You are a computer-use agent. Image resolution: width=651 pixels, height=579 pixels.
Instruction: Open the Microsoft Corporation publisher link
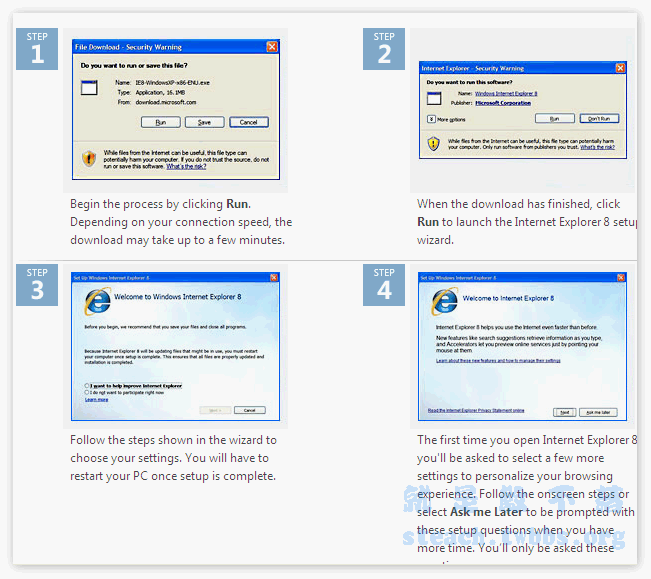pyautogui.click(x=503, y=103)
